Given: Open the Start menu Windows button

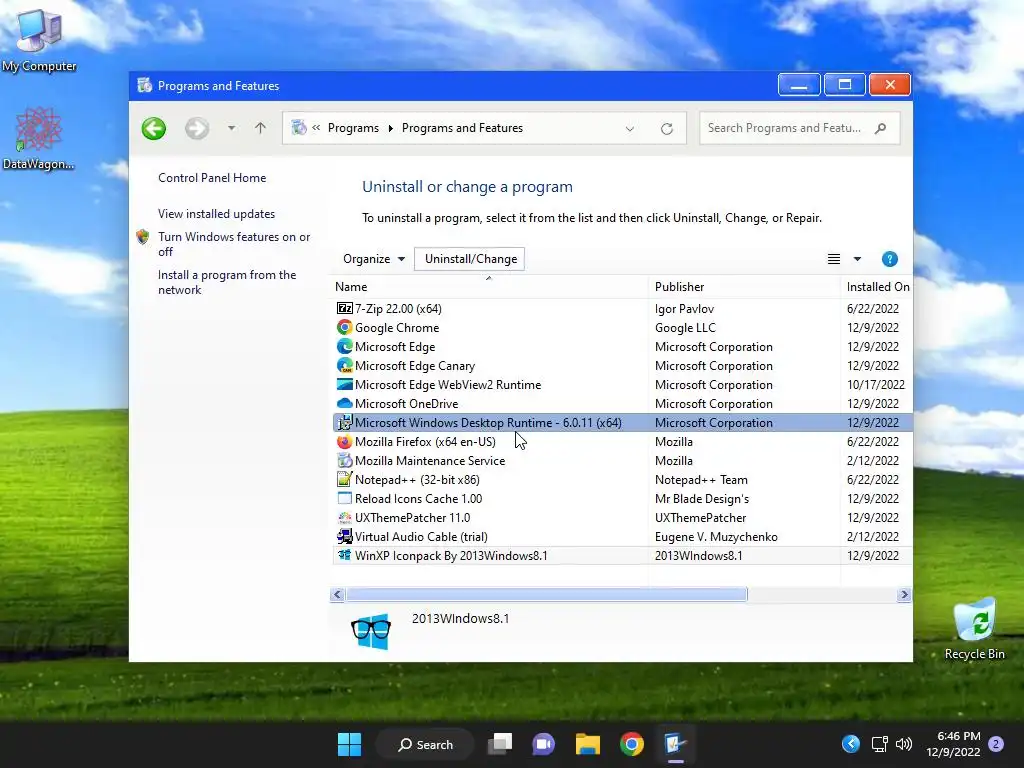Looking at the screenshot, I should (349, 744).
